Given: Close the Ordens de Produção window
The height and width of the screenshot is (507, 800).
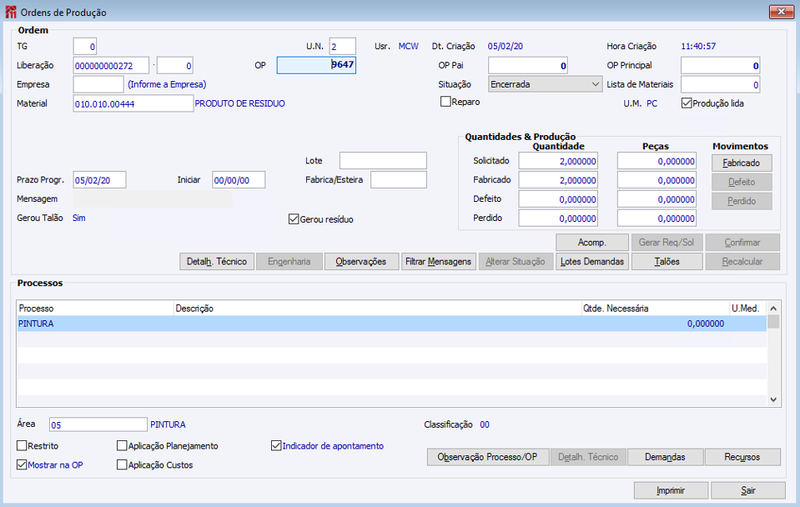Looking at the screenshot, I should (x=781, y=11).
